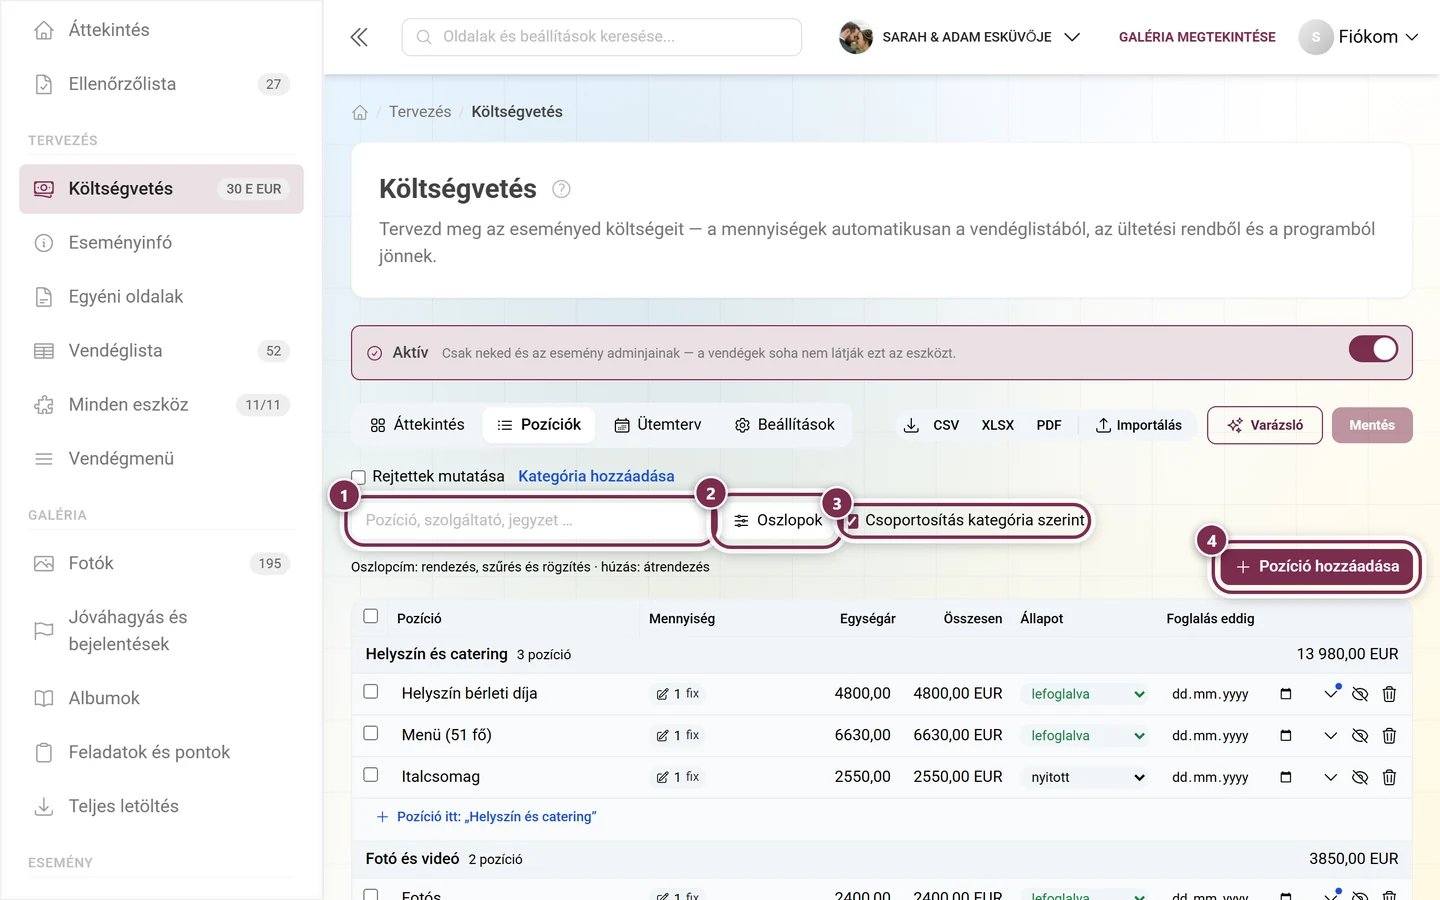This screenshot has width=1440, height=900.
Task: Switch to the Ütemterv tab
Action: 657,425
